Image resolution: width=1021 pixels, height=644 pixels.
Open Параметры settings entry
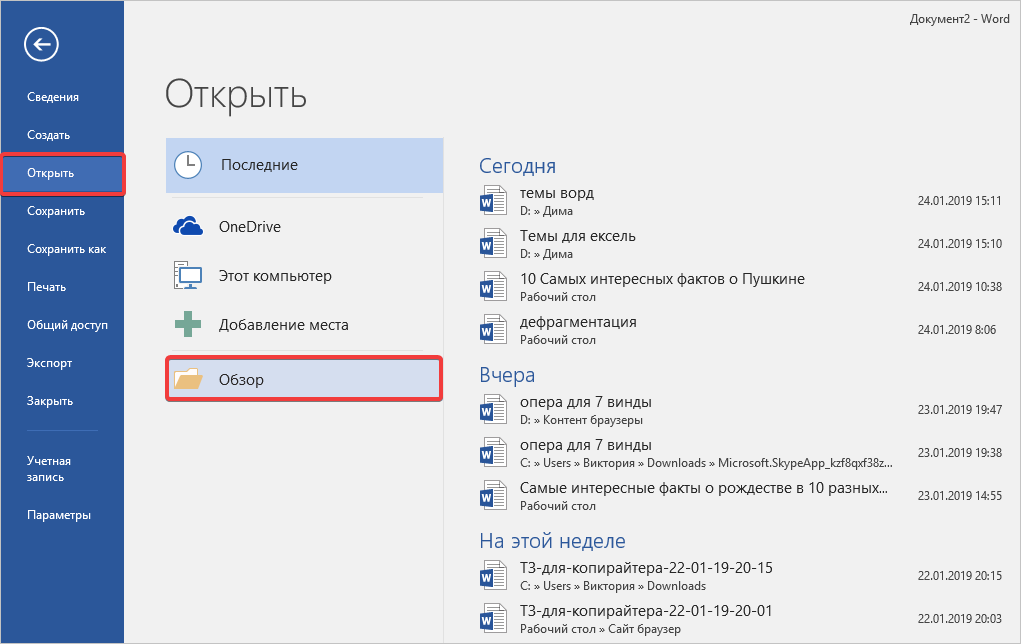pos(59,515)
